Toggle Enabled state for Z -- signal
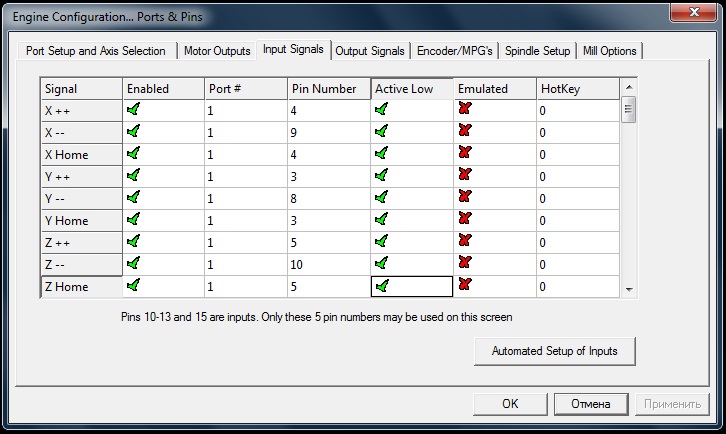This screenshot has width=726, height=434. 134,263
